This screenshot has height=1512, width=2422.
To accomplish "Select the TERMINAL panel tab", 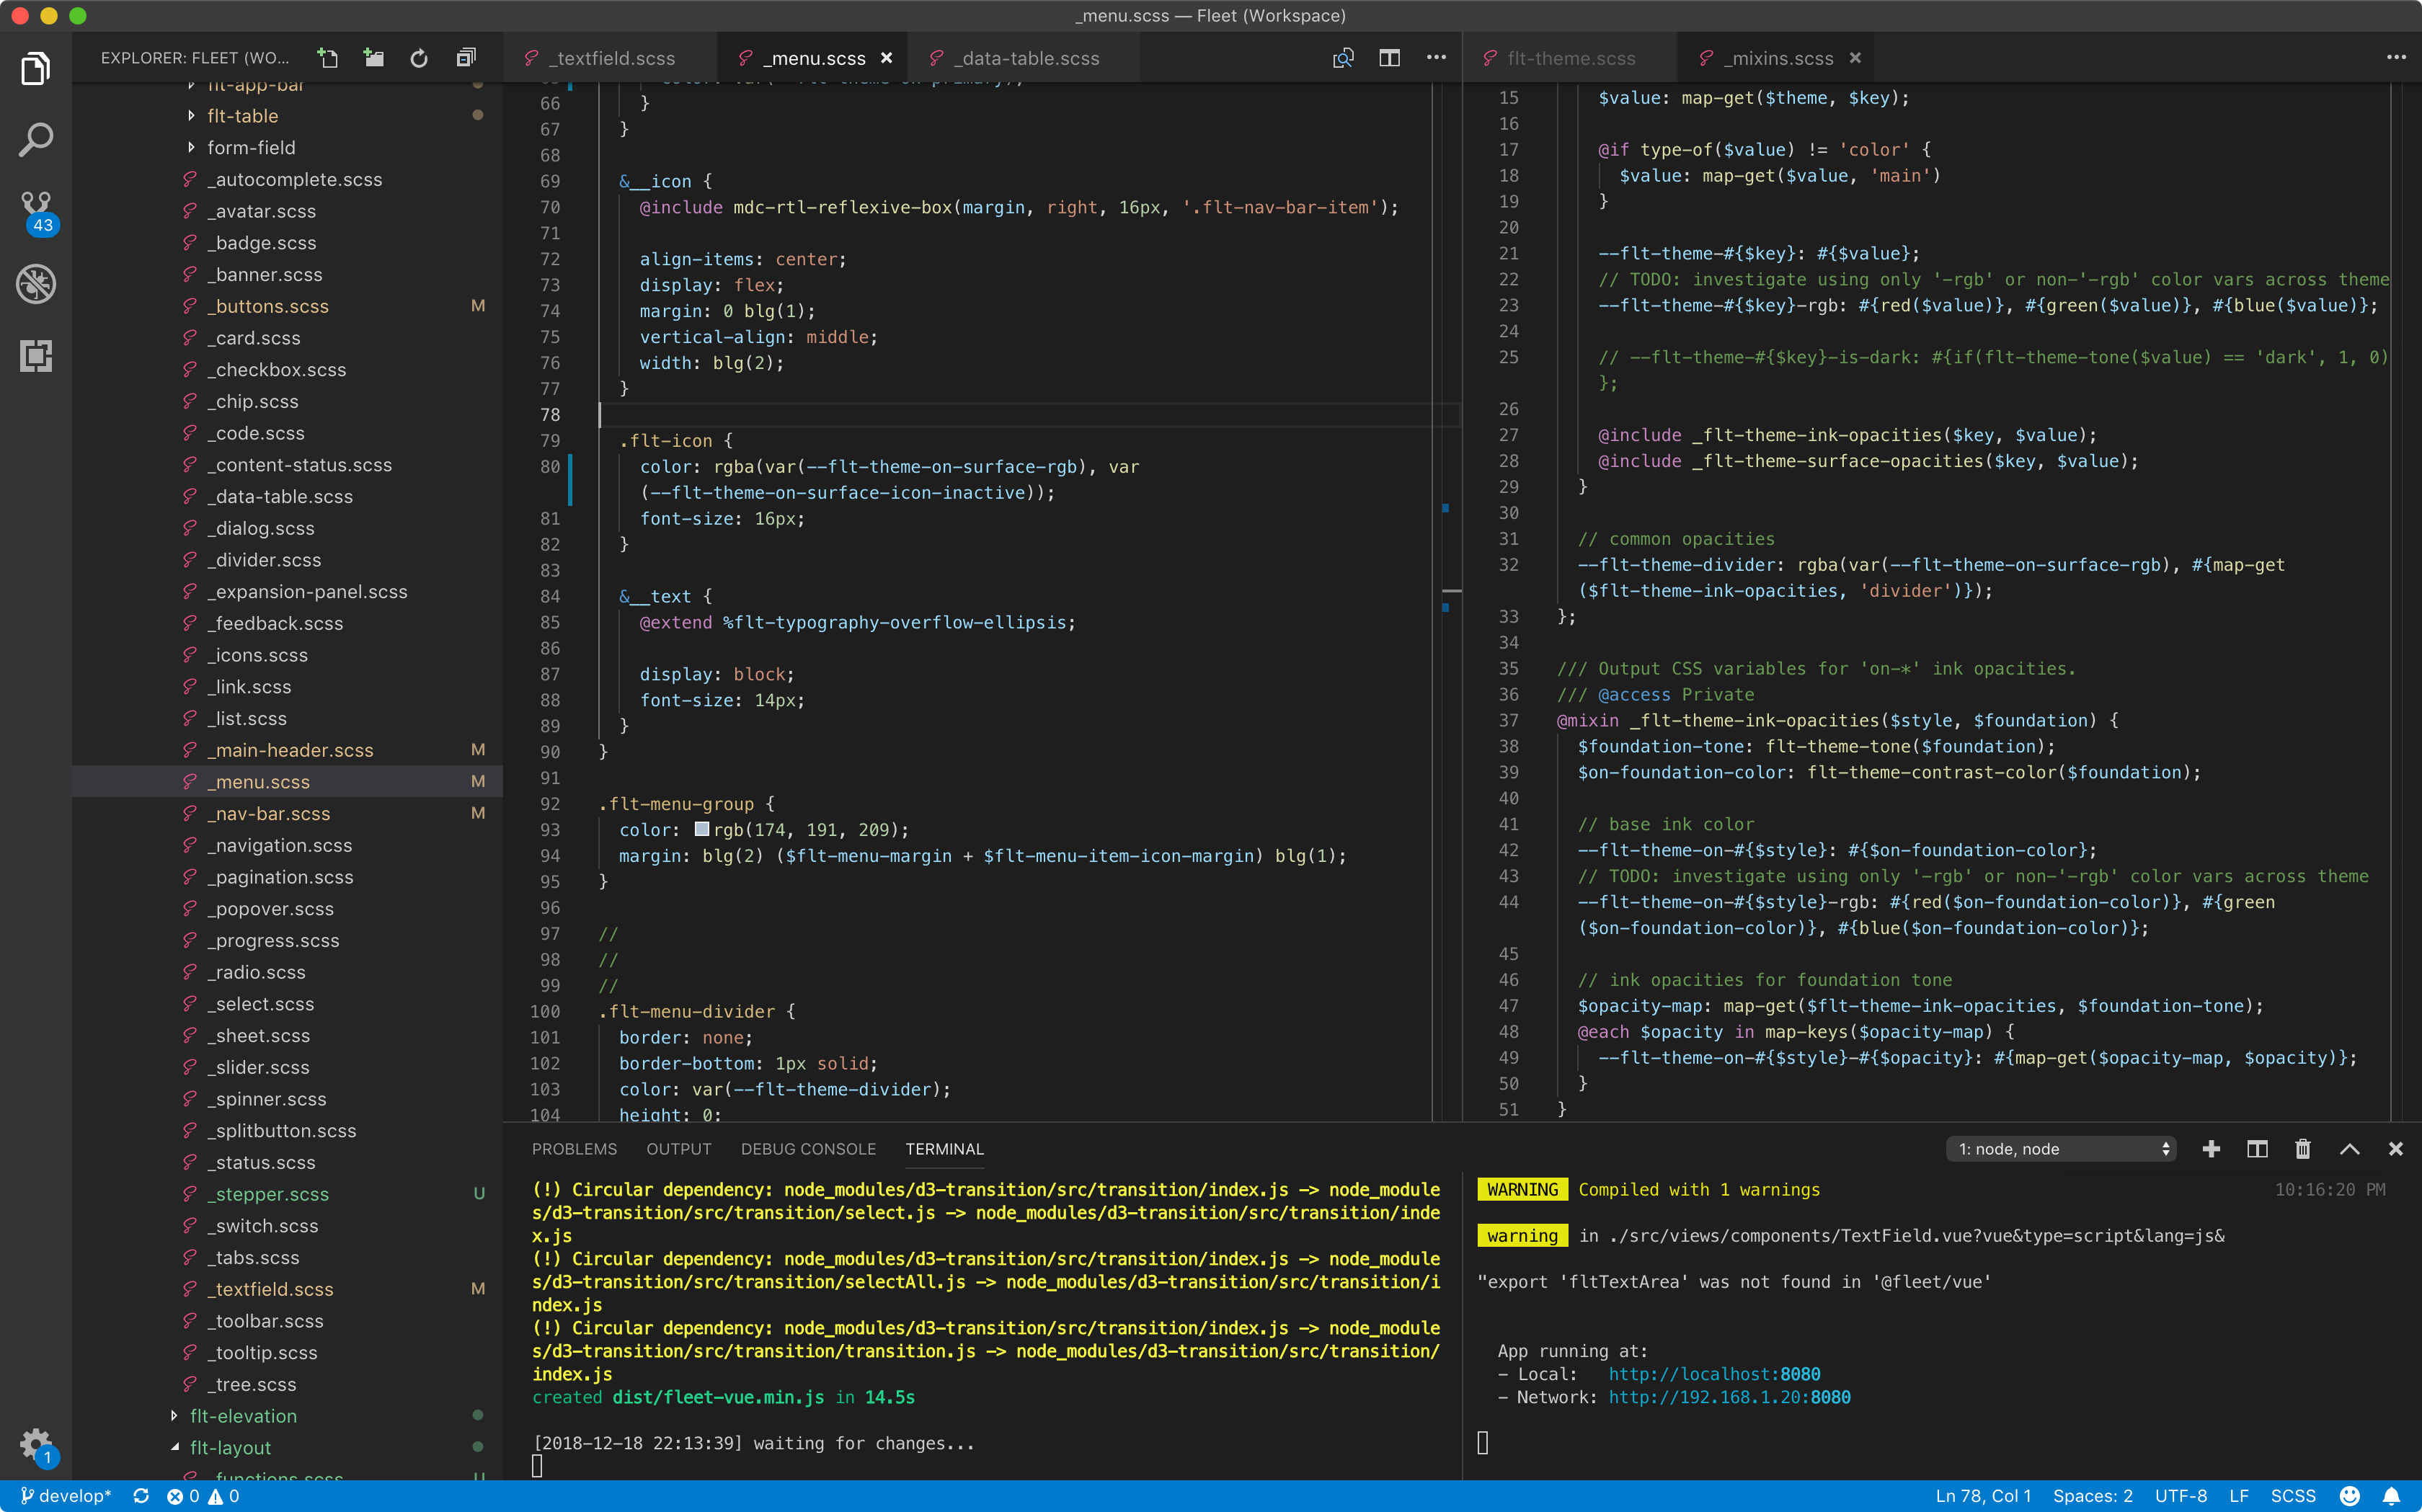I will click(945, 1149).
